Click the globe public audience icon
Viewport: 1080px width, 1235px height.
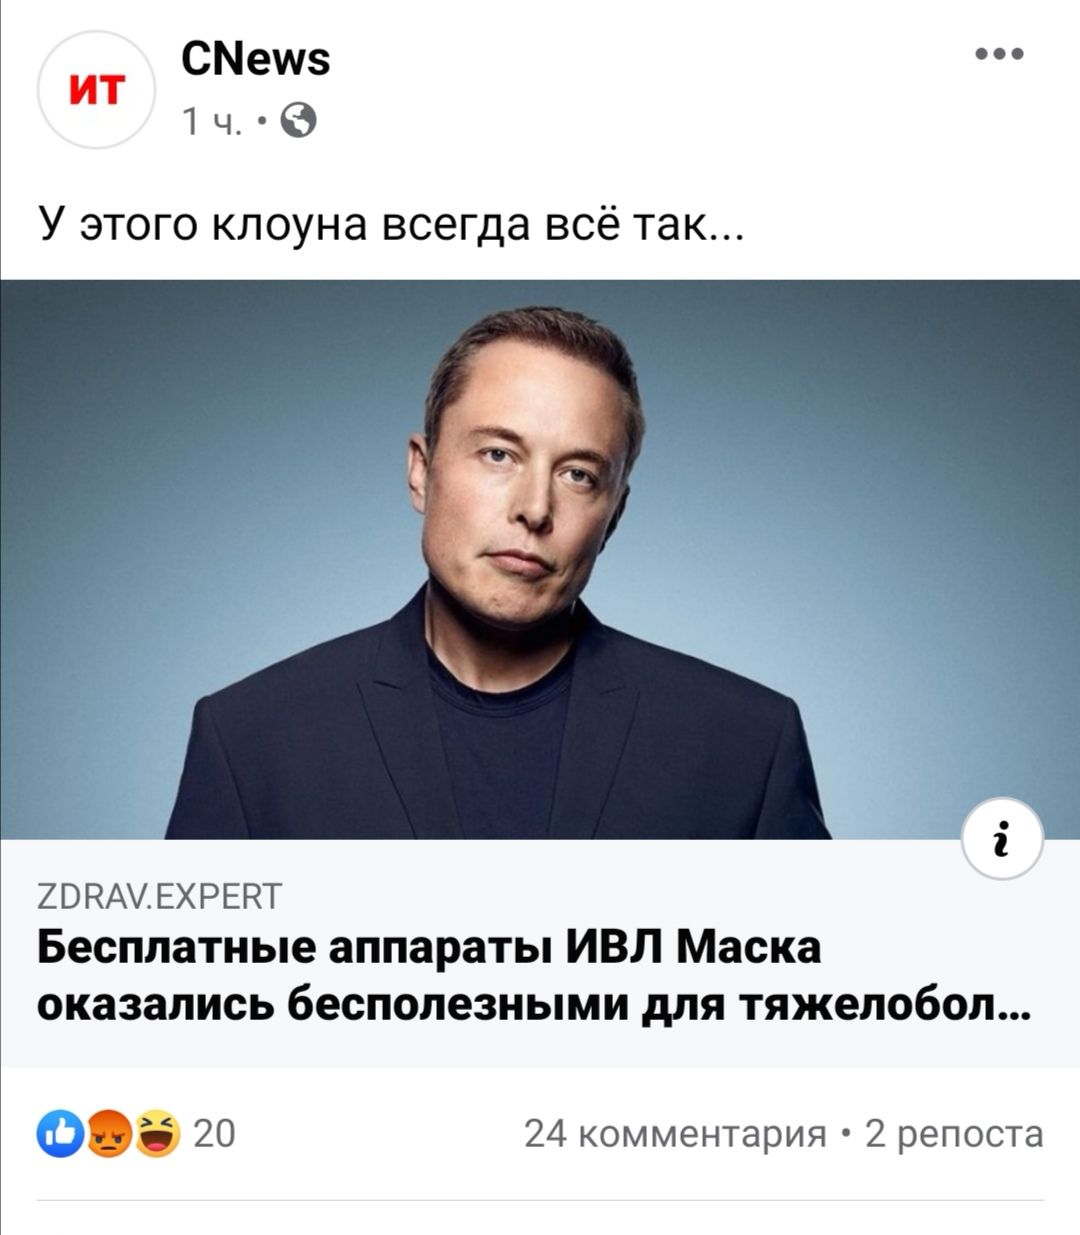tap(299, 121)
